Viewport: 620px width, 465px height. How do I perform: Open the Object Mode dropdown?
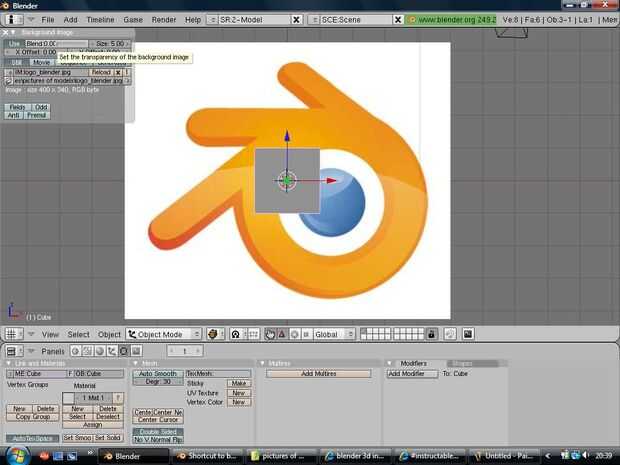tap(164, 334)
